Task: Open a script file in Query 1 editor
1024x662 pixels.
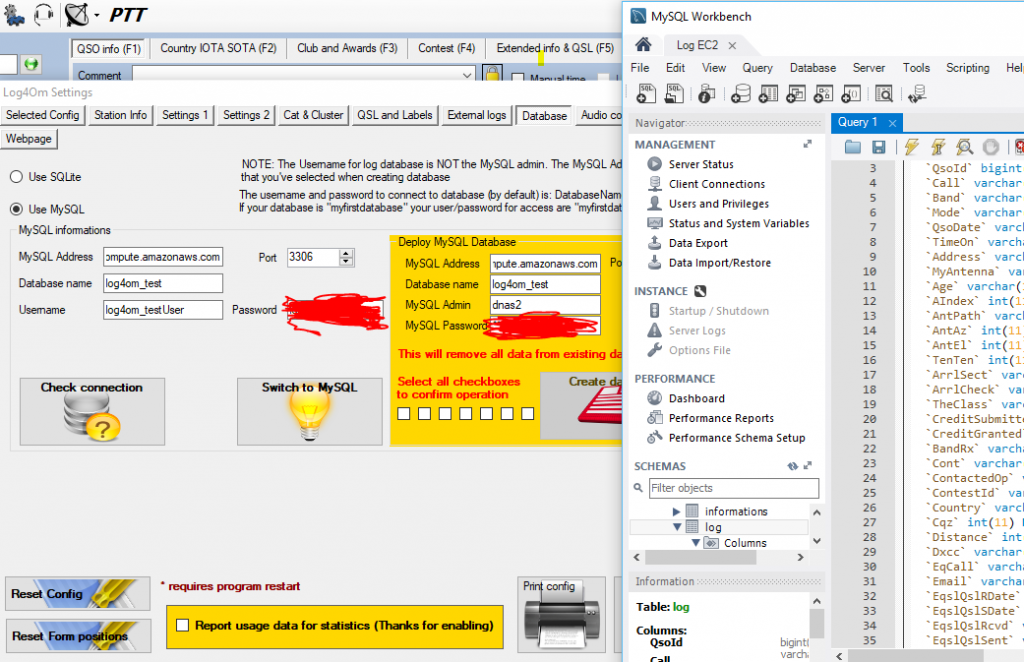Action: pyautogui.click(x=852, y=147)
